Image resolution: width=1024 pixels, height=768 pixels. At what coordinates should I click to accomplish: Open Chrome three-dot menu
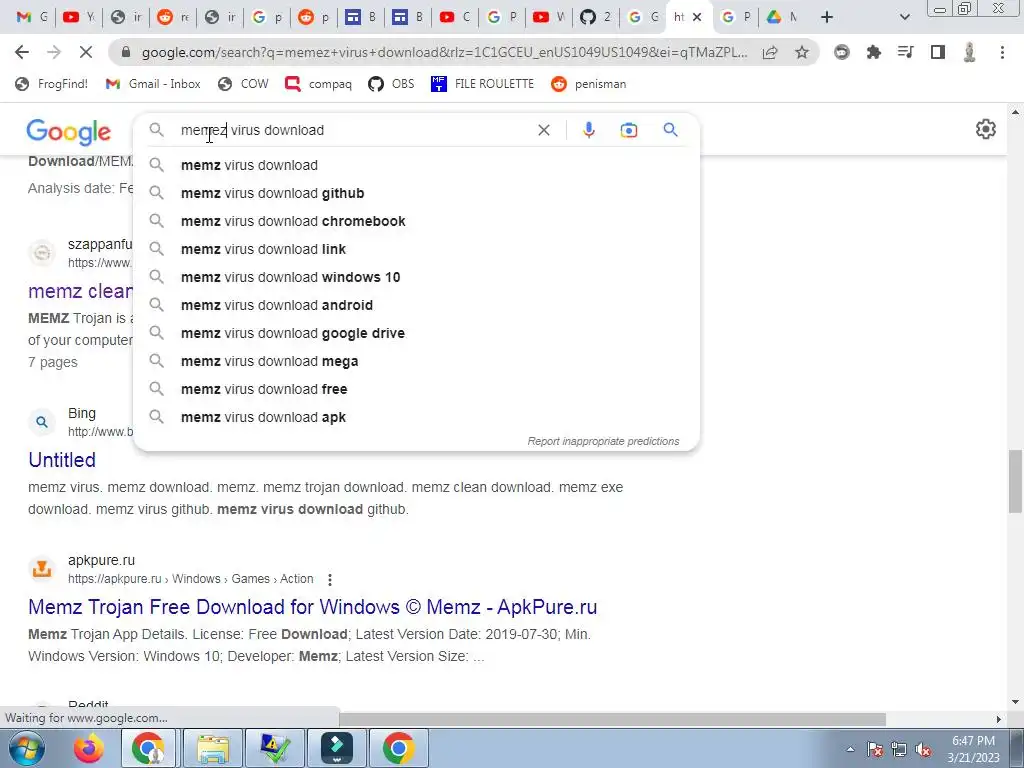(x=1002, y=52)
